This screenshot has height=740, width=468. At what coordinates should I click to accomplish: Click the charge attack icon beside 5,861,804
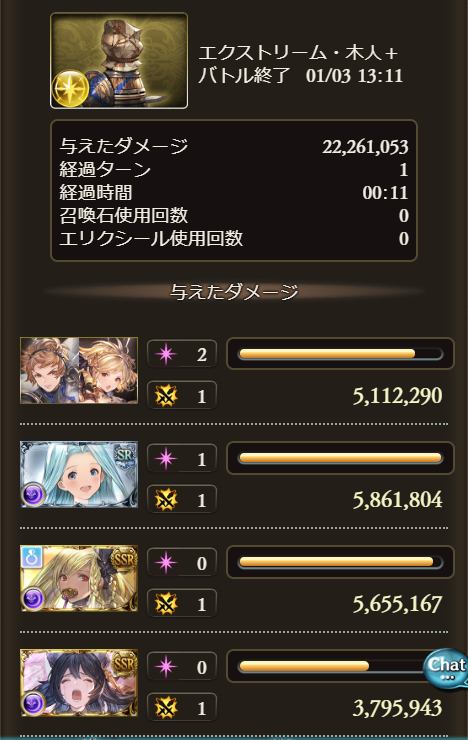[x=166, y=499]
